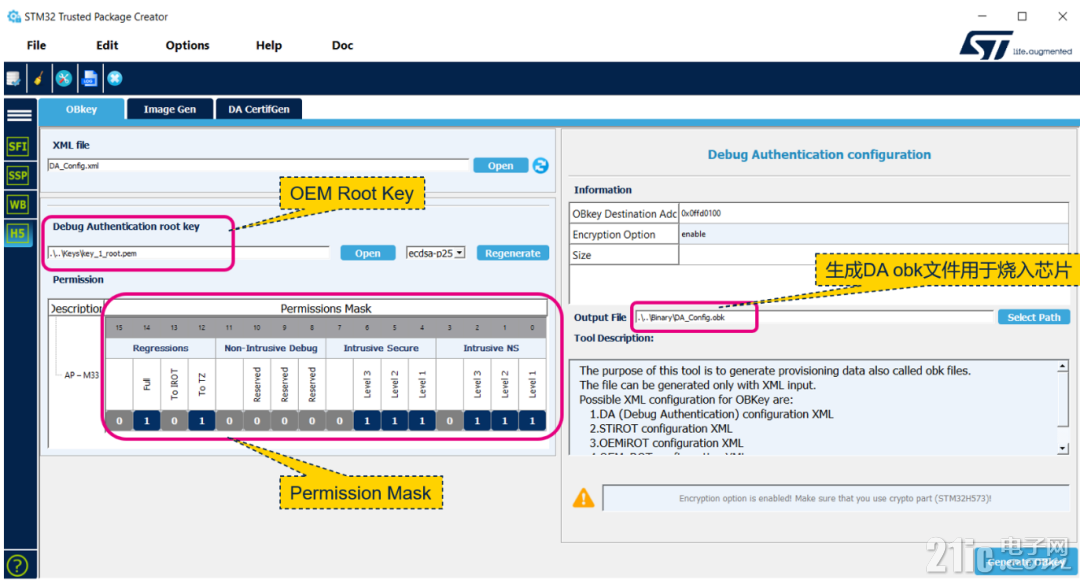Screen dimensions: 1080x580
Task: Select the H5 sidebar icon
Action: coord(18,233)
